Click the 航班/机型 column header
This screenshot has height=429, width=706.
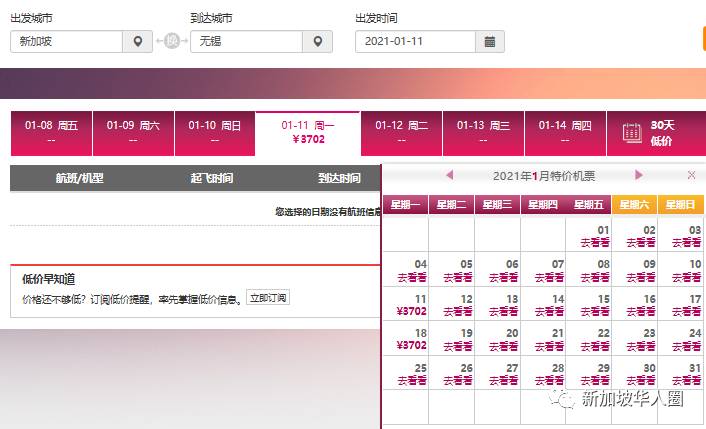click(x=80, y=178)
